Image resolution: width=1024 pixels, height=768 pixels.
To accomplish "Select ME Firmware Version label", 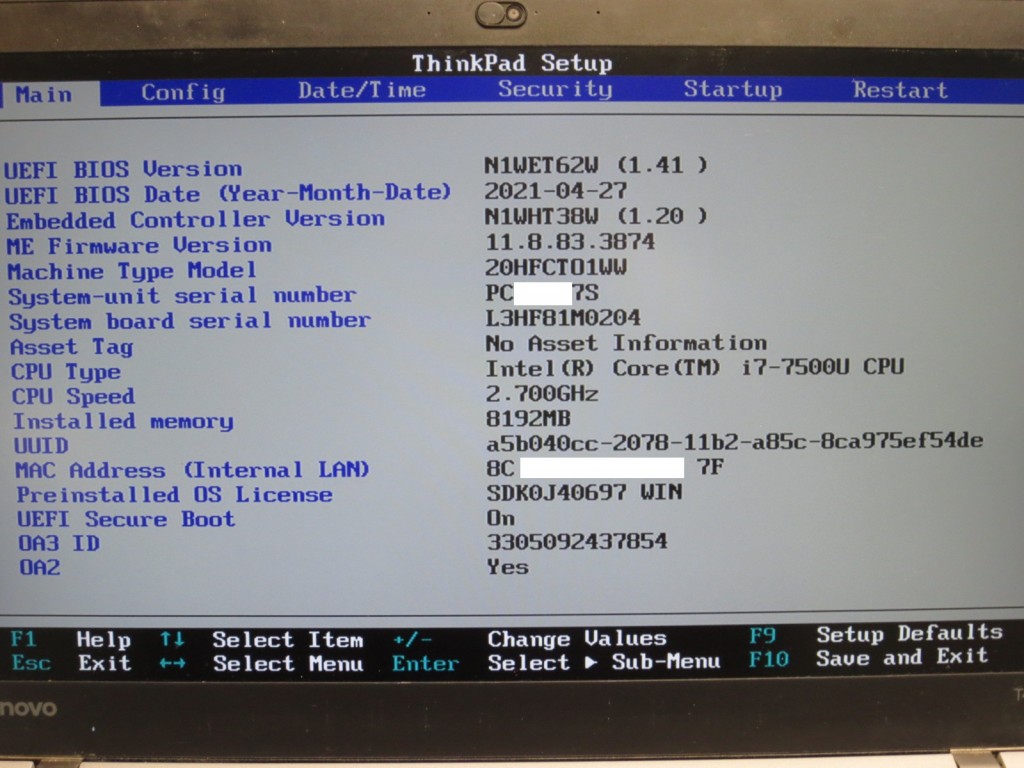I will point(139,246).
